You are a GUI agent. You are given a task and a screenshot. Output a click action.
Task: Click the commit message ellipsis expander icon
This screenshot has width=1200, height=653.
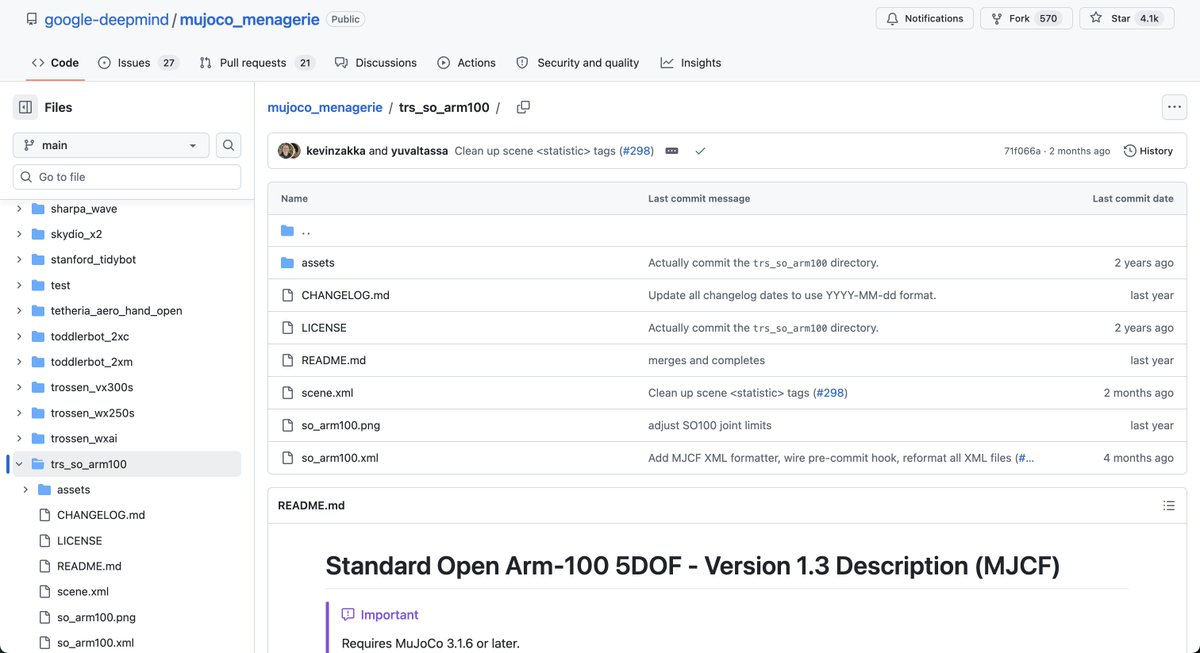[672, 151]
